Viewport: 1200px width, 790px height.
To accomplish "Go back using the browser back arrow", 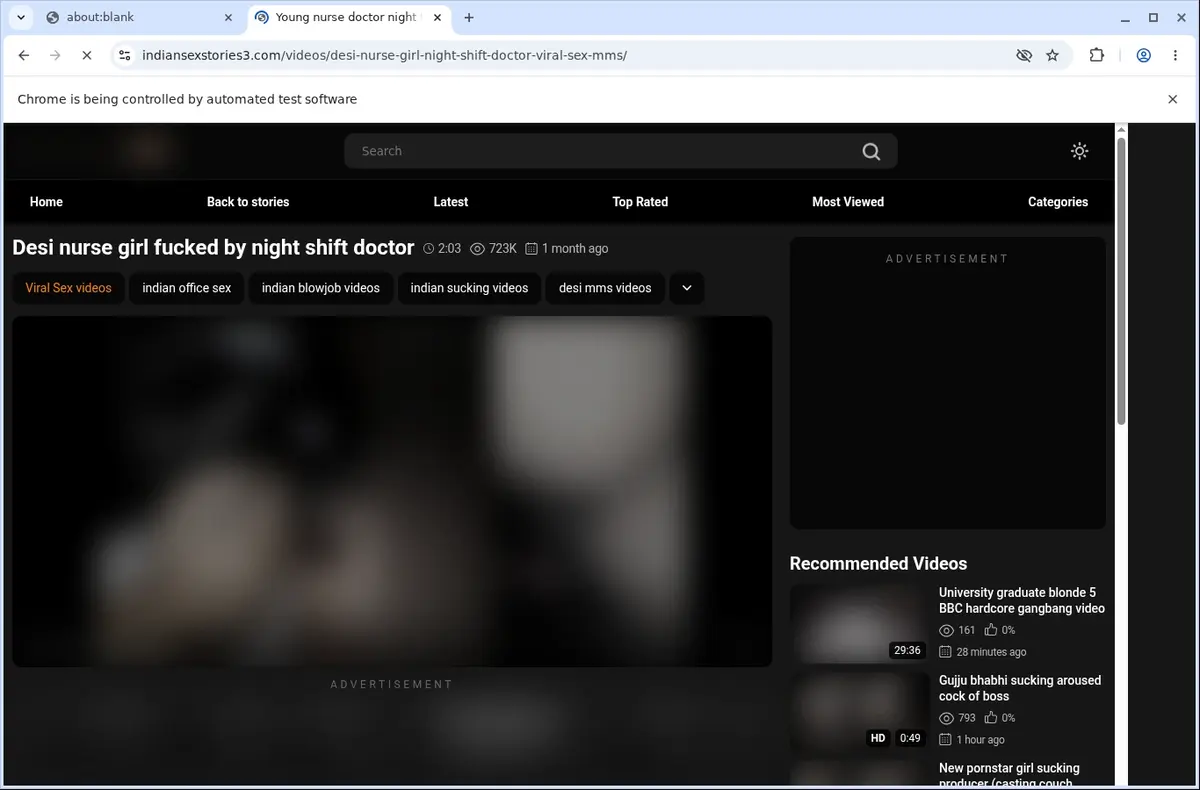I will (24, 56).
